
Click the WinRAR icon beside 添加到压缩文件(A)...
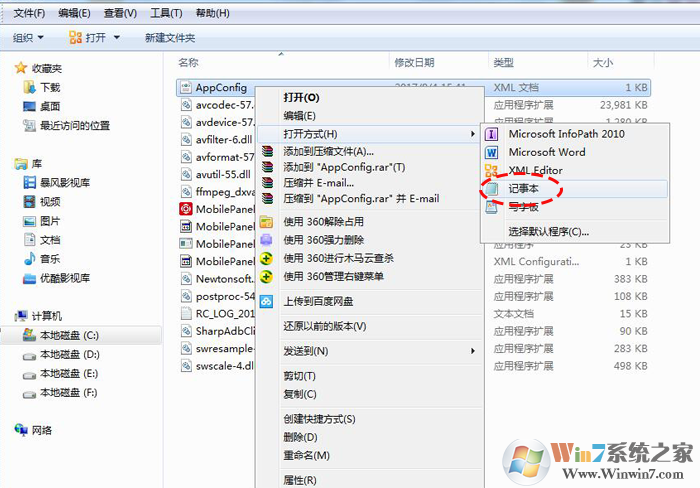[267, 151]
